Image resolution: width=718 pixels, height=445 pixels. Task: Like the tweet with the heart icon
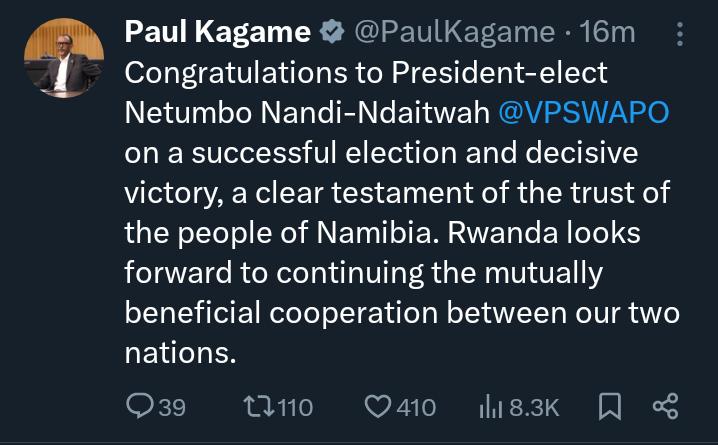point(376,407)
